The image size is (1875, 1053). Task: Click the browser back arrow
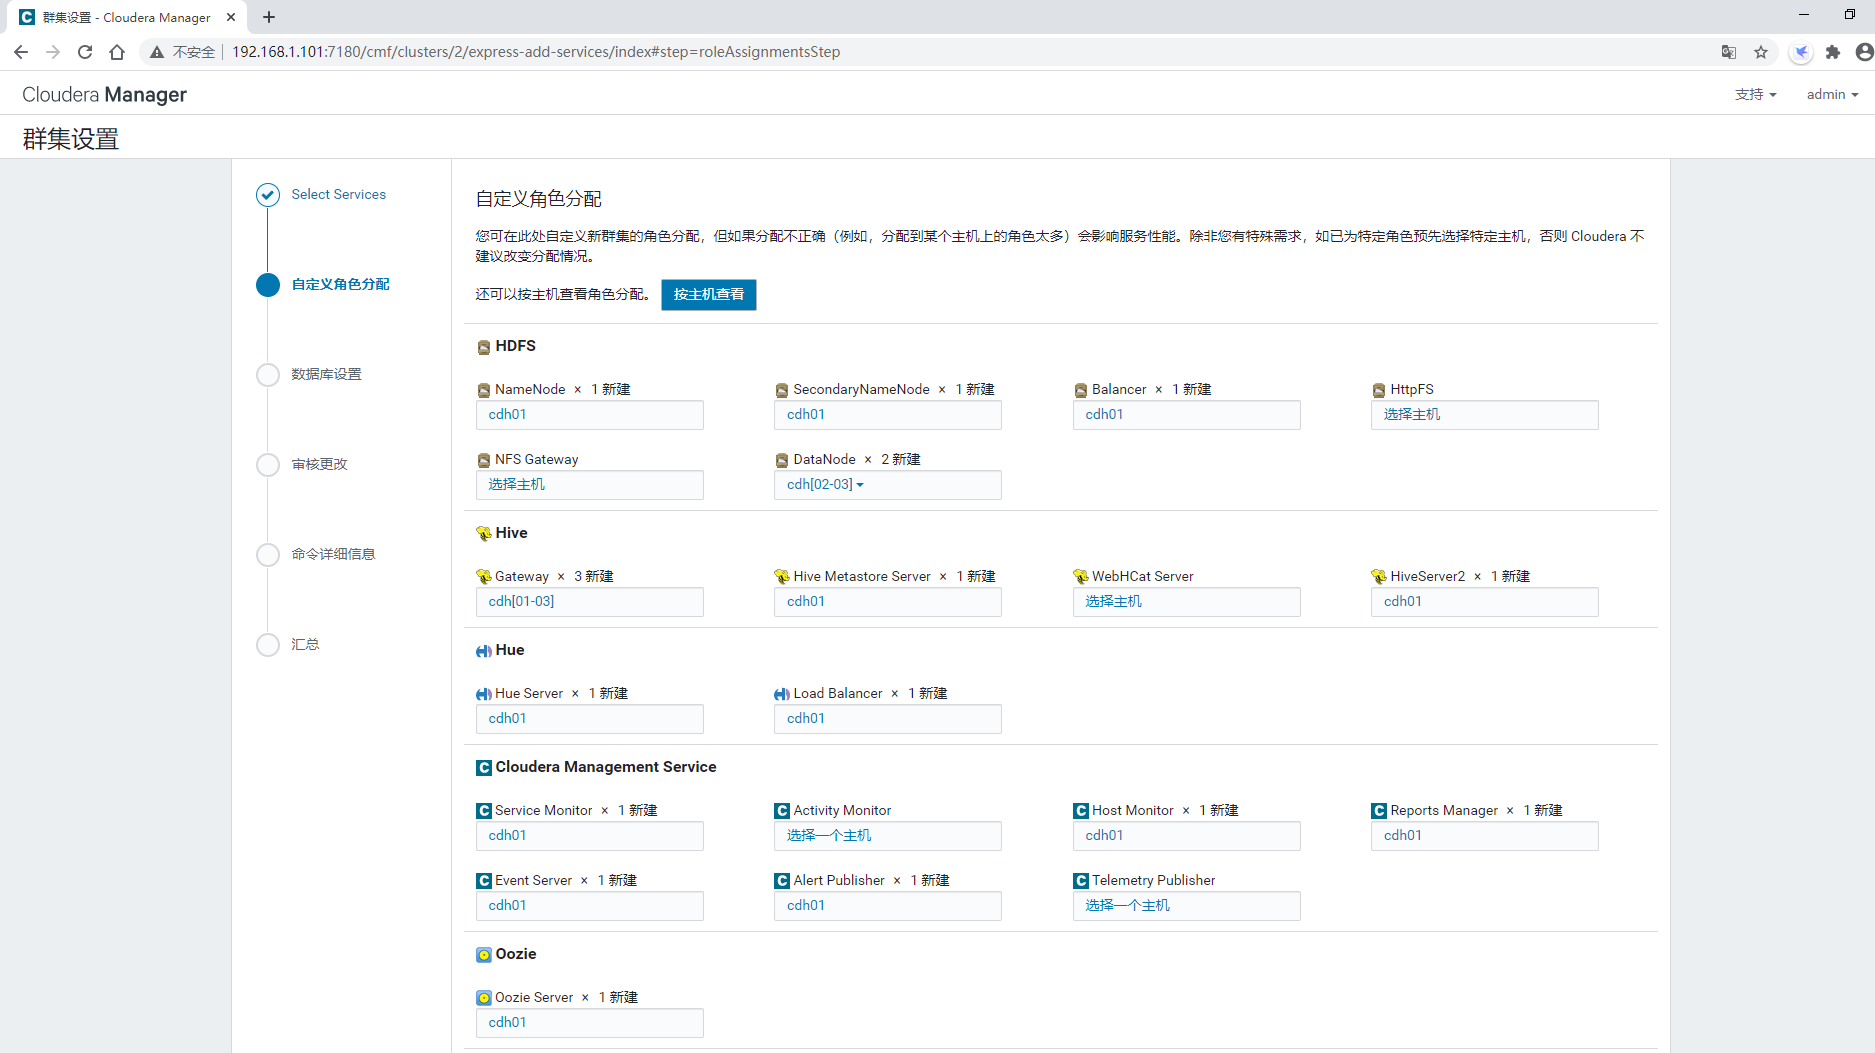(x=21, y=52)
